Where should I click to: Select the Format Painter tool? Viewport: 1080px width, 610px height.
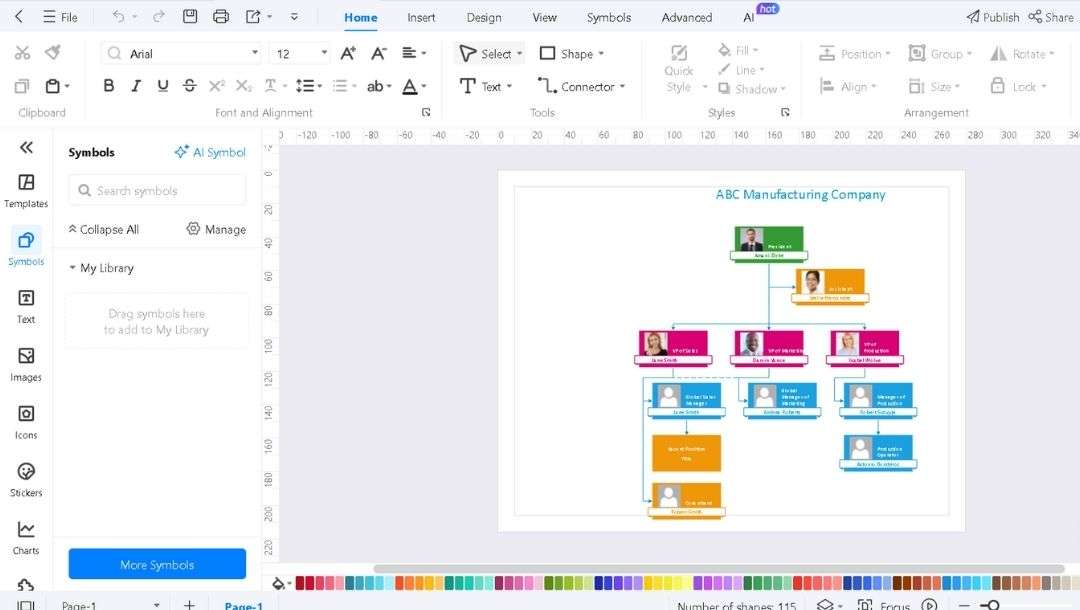pos(54,52)
